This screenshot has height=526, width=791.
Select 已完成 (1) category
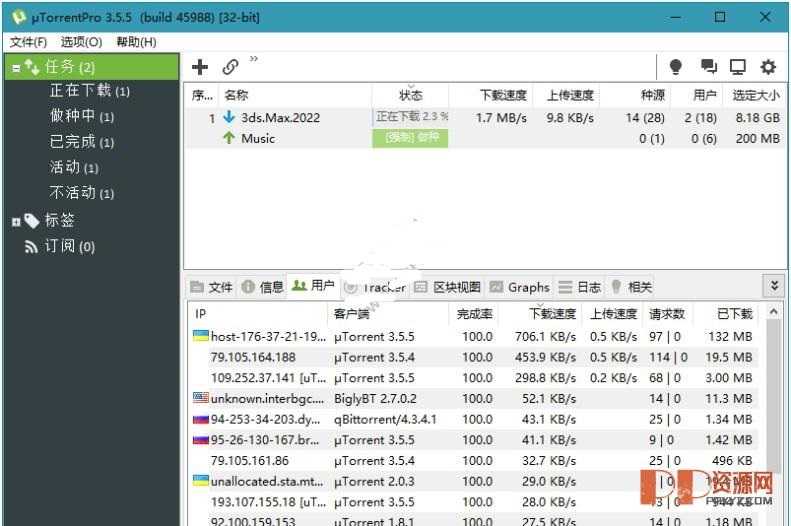point(82,142)
